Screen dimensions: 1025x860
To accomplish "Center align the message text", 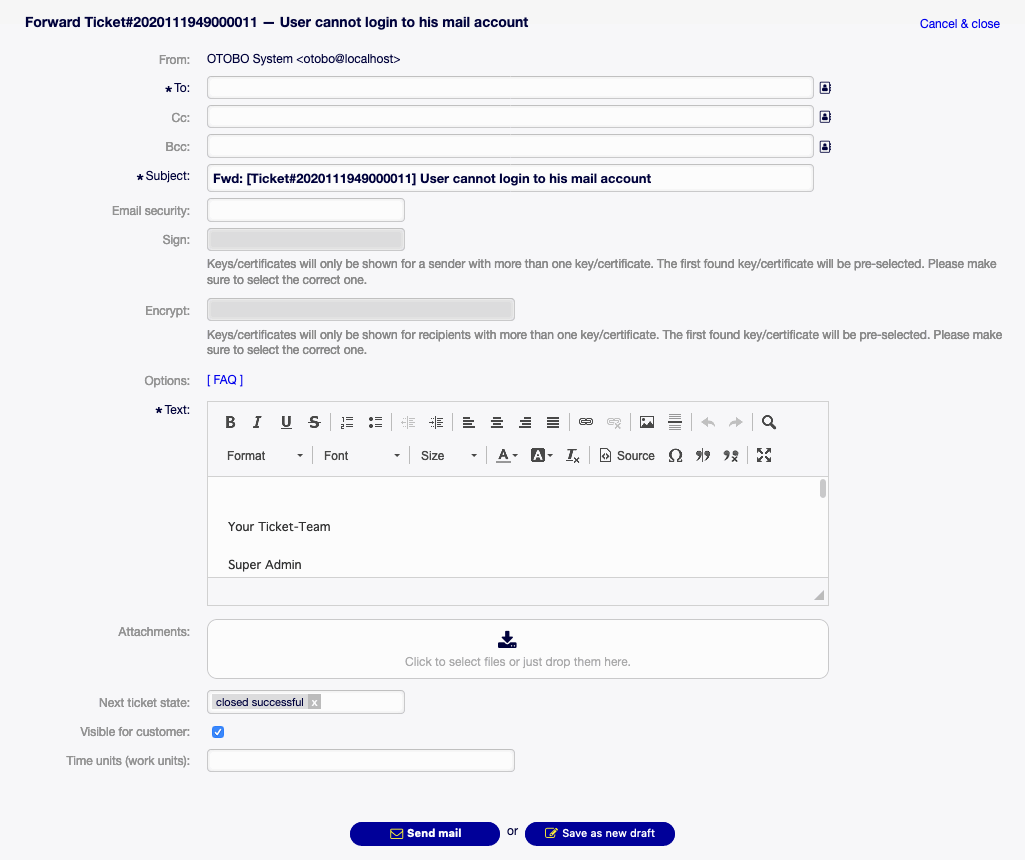I will [x=497, y=421].
